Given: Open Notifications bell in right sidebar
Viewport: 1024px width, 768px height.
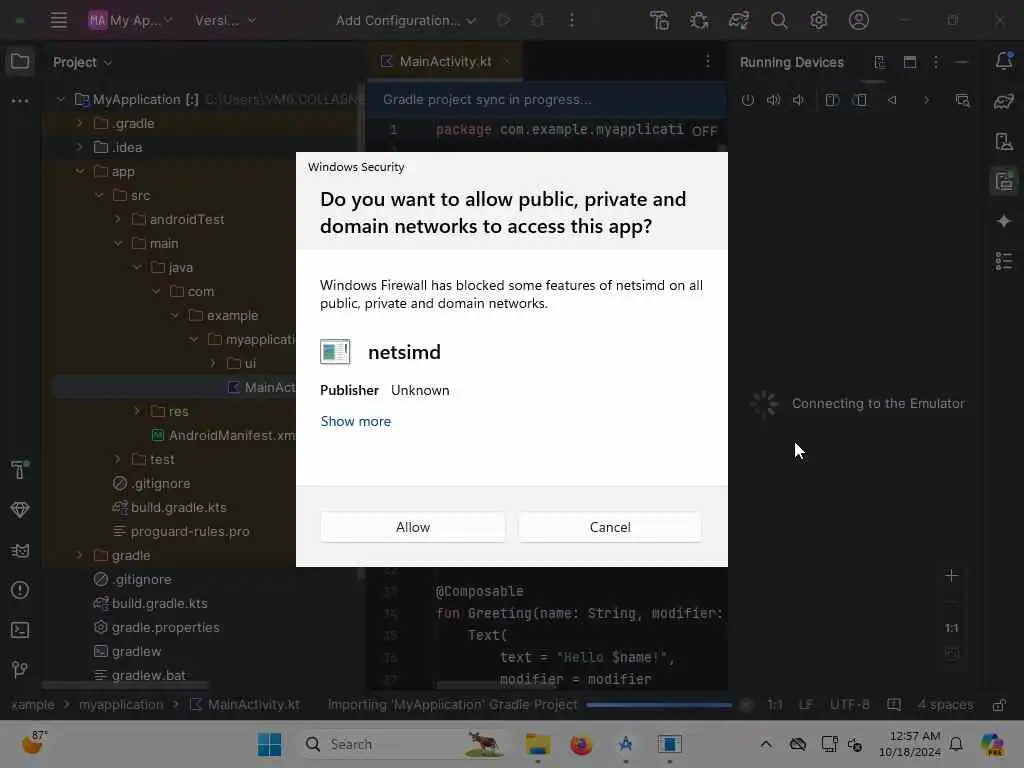Looking at the screenshot, I should point(1004,61).
